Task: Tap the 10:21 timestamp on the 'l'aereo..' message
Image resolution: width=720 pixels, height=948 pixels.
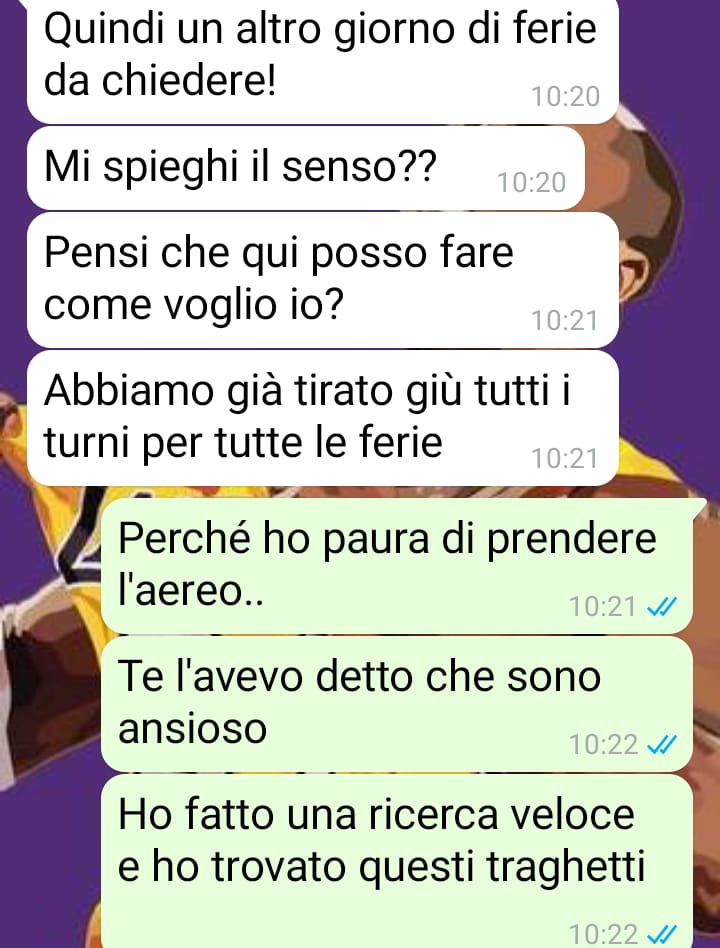Action: [x=603, y=606]
